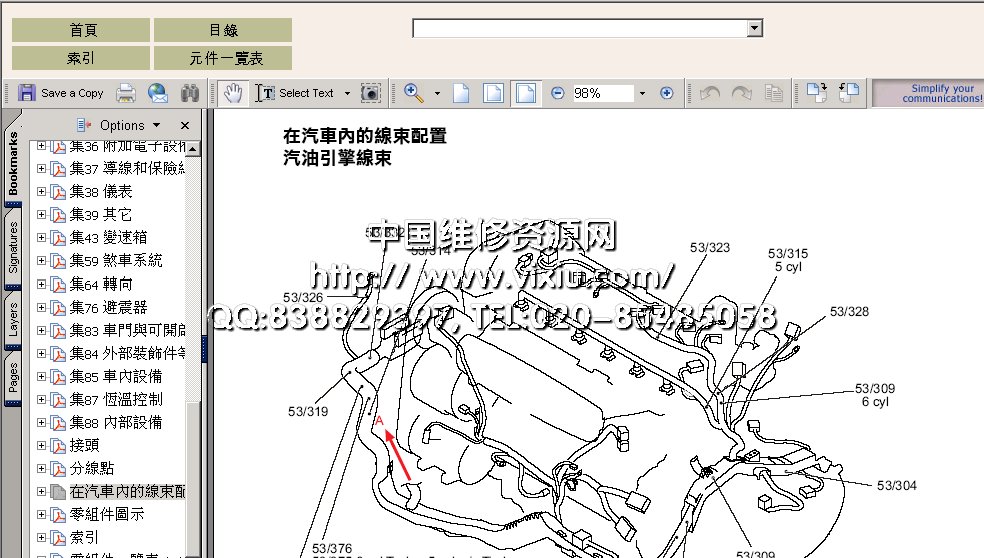The image size is (984, 558).
Task: Click the Save a Copy floppy icon
Action: [27, 93]
